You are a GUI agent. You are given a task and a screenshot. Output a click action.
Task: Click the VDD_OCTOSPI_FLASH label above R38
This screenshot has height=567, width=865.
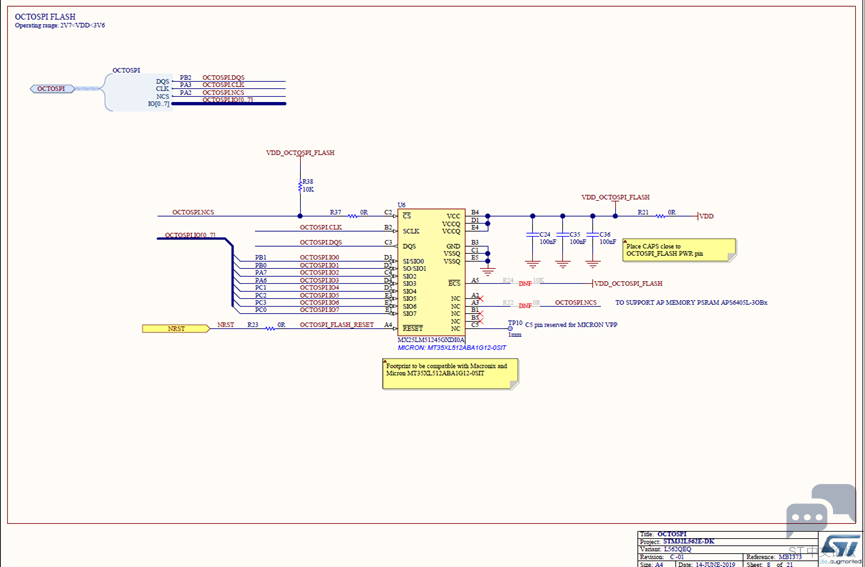(x=300, y=153)
